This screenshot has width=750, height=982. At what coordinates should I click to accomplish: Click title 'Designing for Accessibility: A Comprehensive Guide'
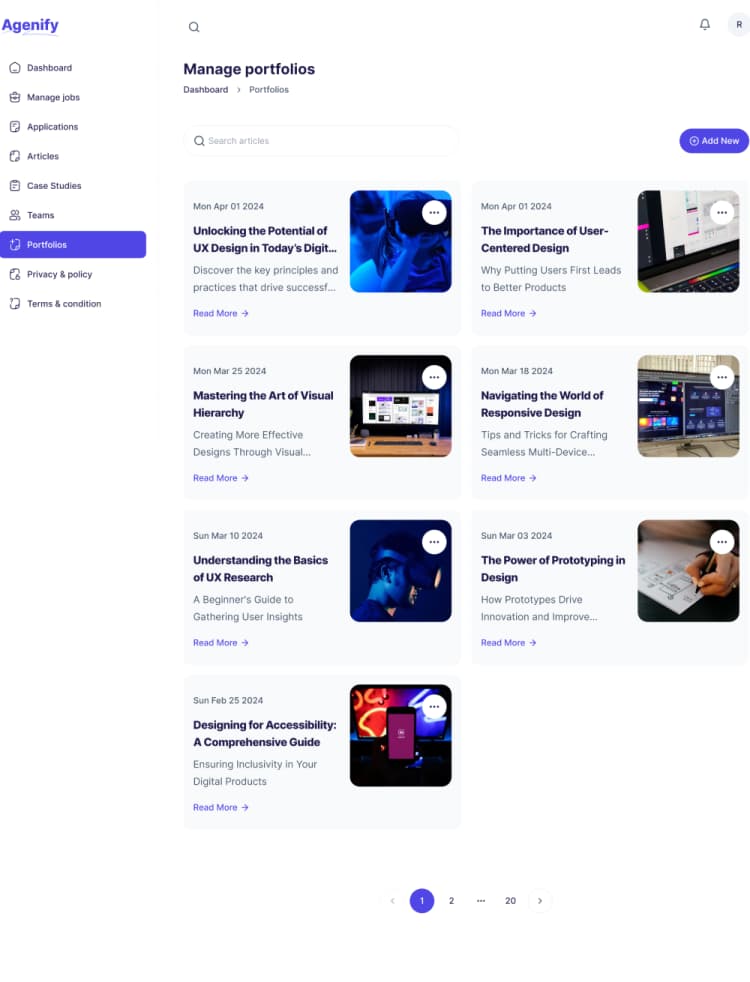(x=265, y=733)
